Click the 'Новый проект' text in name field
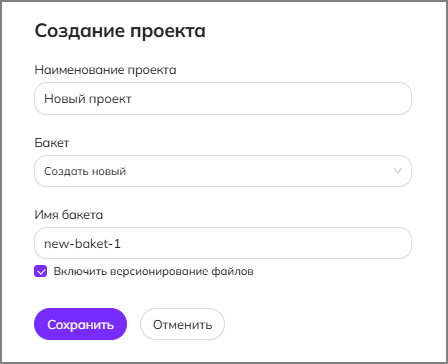Screen dimensions: 448x364 88,99
